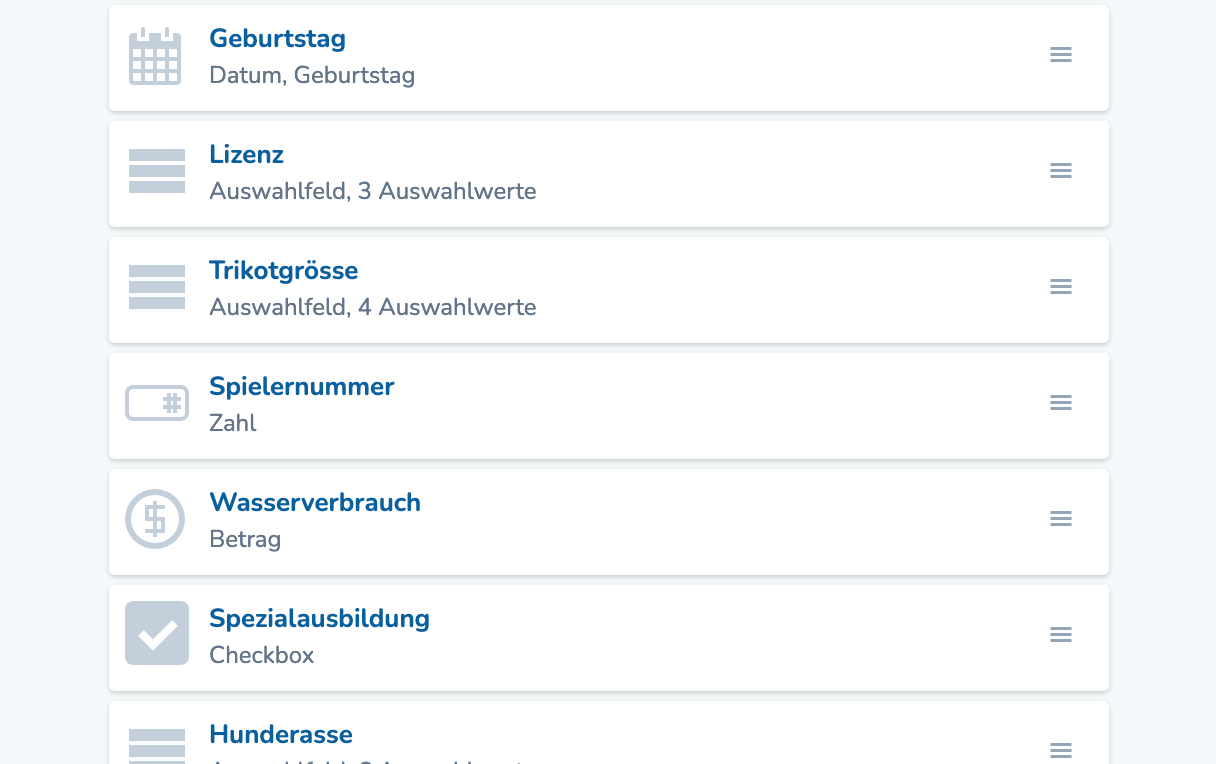Image resolution: width=1216 pixels, height=764 pixels.
Task: Click the selection icon next to Hunderasse
Action: coord(156,748)
